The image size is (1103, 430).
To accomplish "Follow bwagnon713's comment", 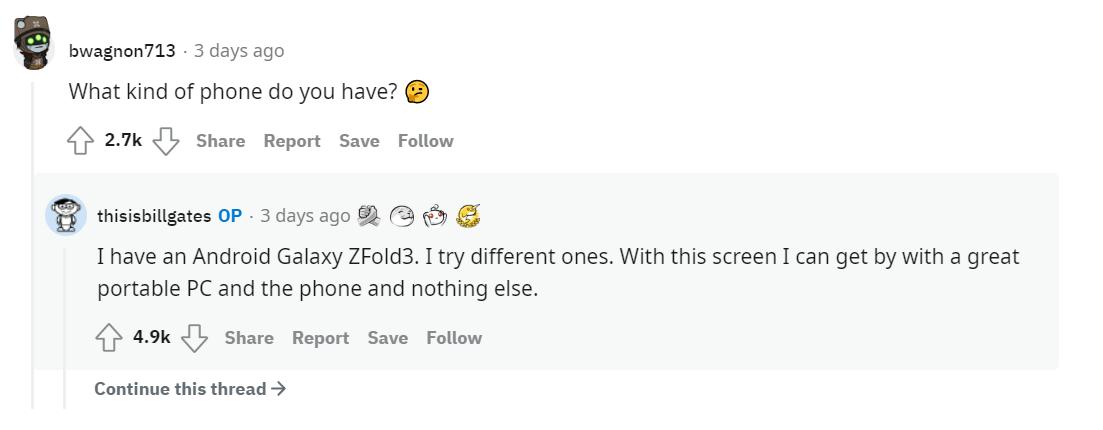I will pos(425,141).
